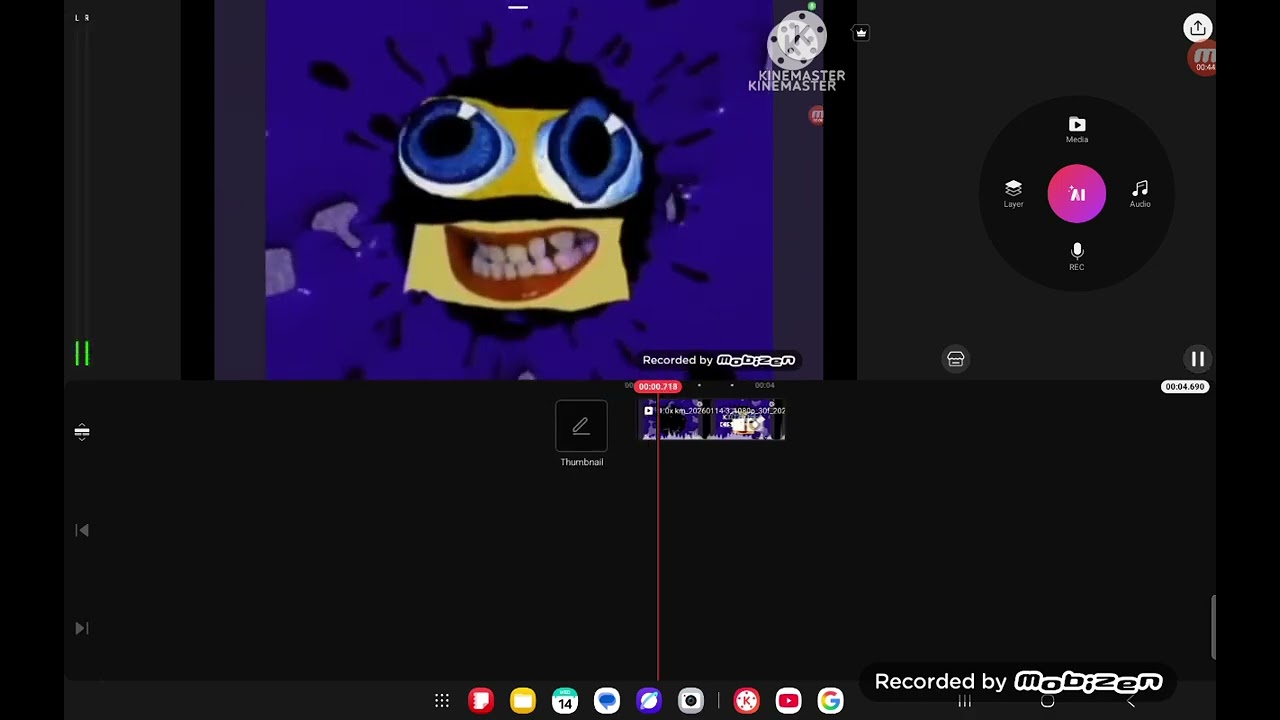Open the pink AI tools button
The width and height of the screenshot is (1280, 720).
point(1077,194)
